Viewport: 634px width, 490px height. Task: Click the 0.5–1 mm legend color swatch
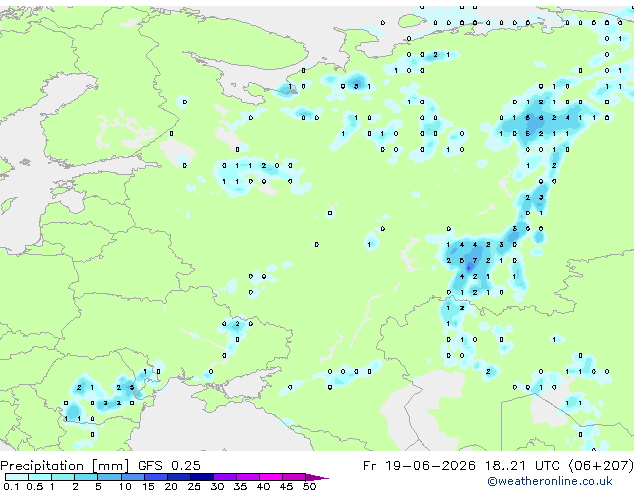point(40,477)
